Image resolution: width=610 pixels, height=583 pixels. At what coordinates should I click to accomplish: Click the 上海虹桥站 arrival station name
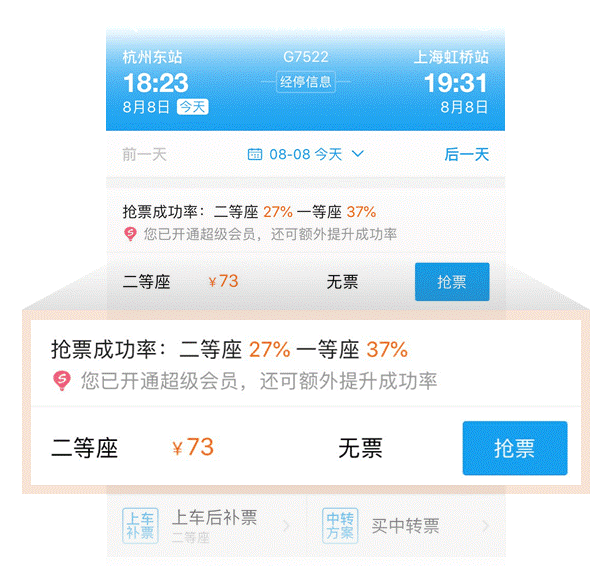[452, 57]
